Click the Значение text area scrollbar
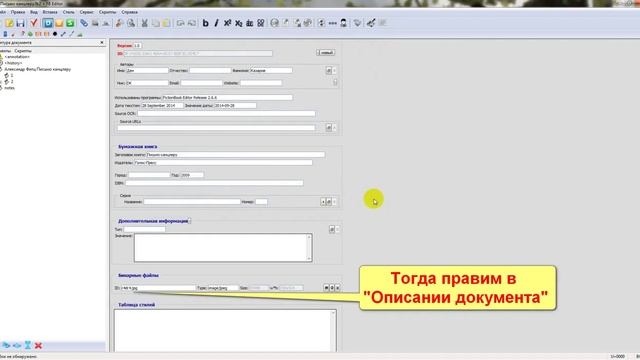640x360 pixels. pyautogui.click(x=309, y=248)
